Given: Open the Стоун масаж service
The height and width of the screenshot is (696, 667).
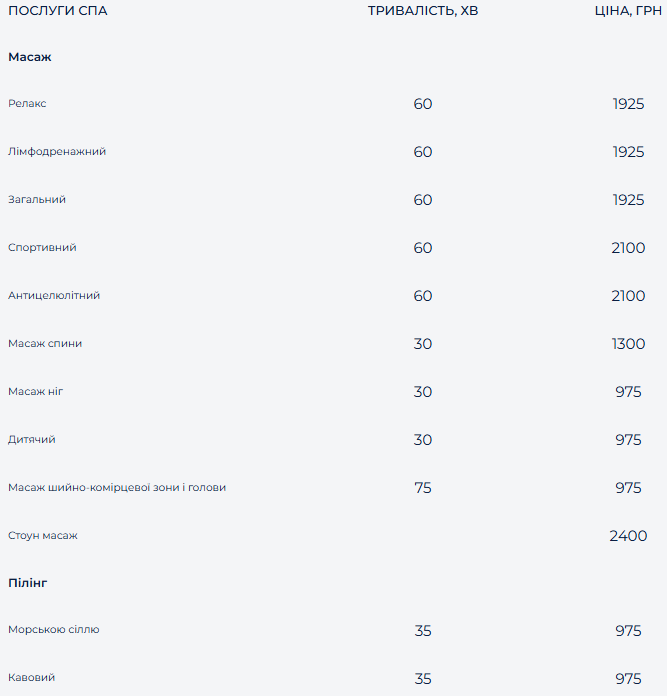Looking at the screenshot, I should 43,536.
